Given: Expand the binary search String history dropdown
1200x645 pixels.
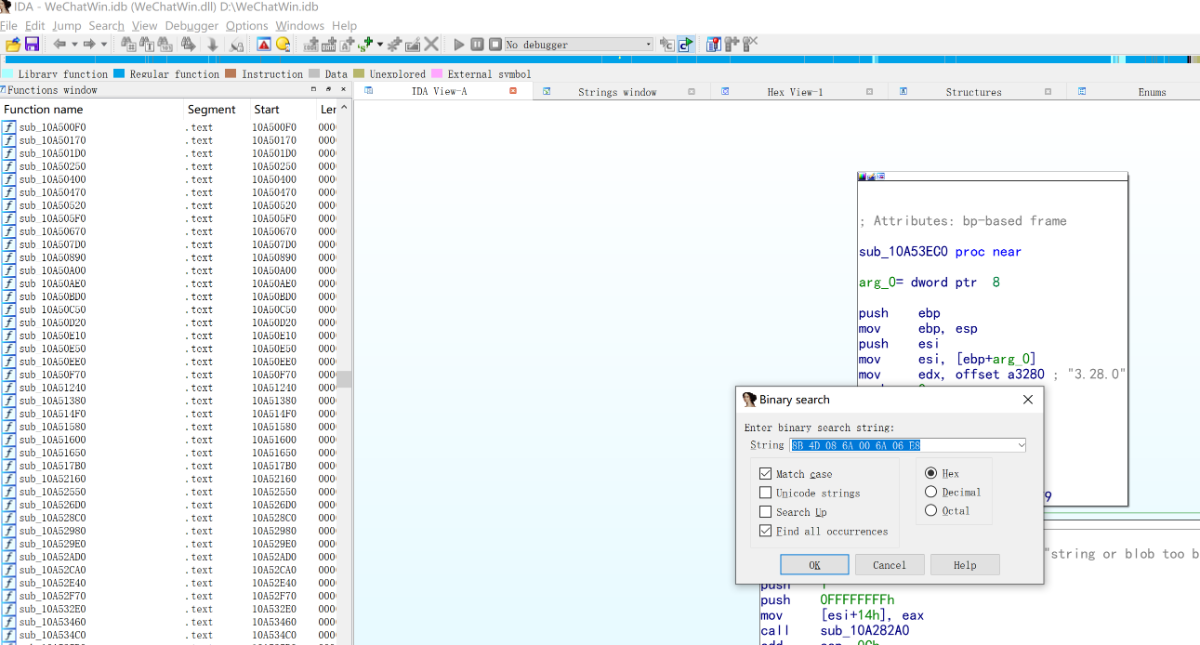Looking at the screenshot, I should point(1020,445).
